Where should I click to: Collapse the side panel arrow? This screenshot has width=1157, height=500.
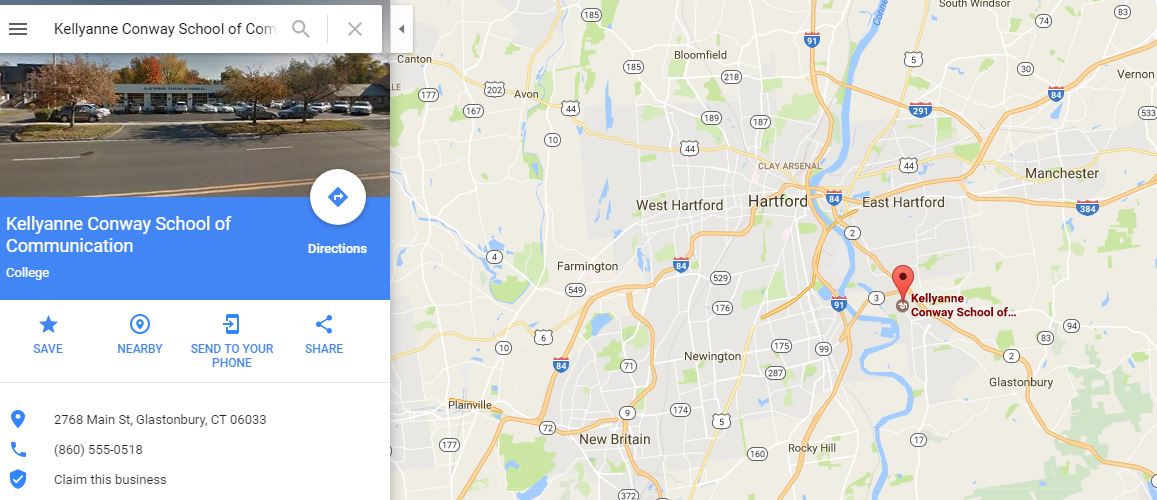tap(401, 29)
